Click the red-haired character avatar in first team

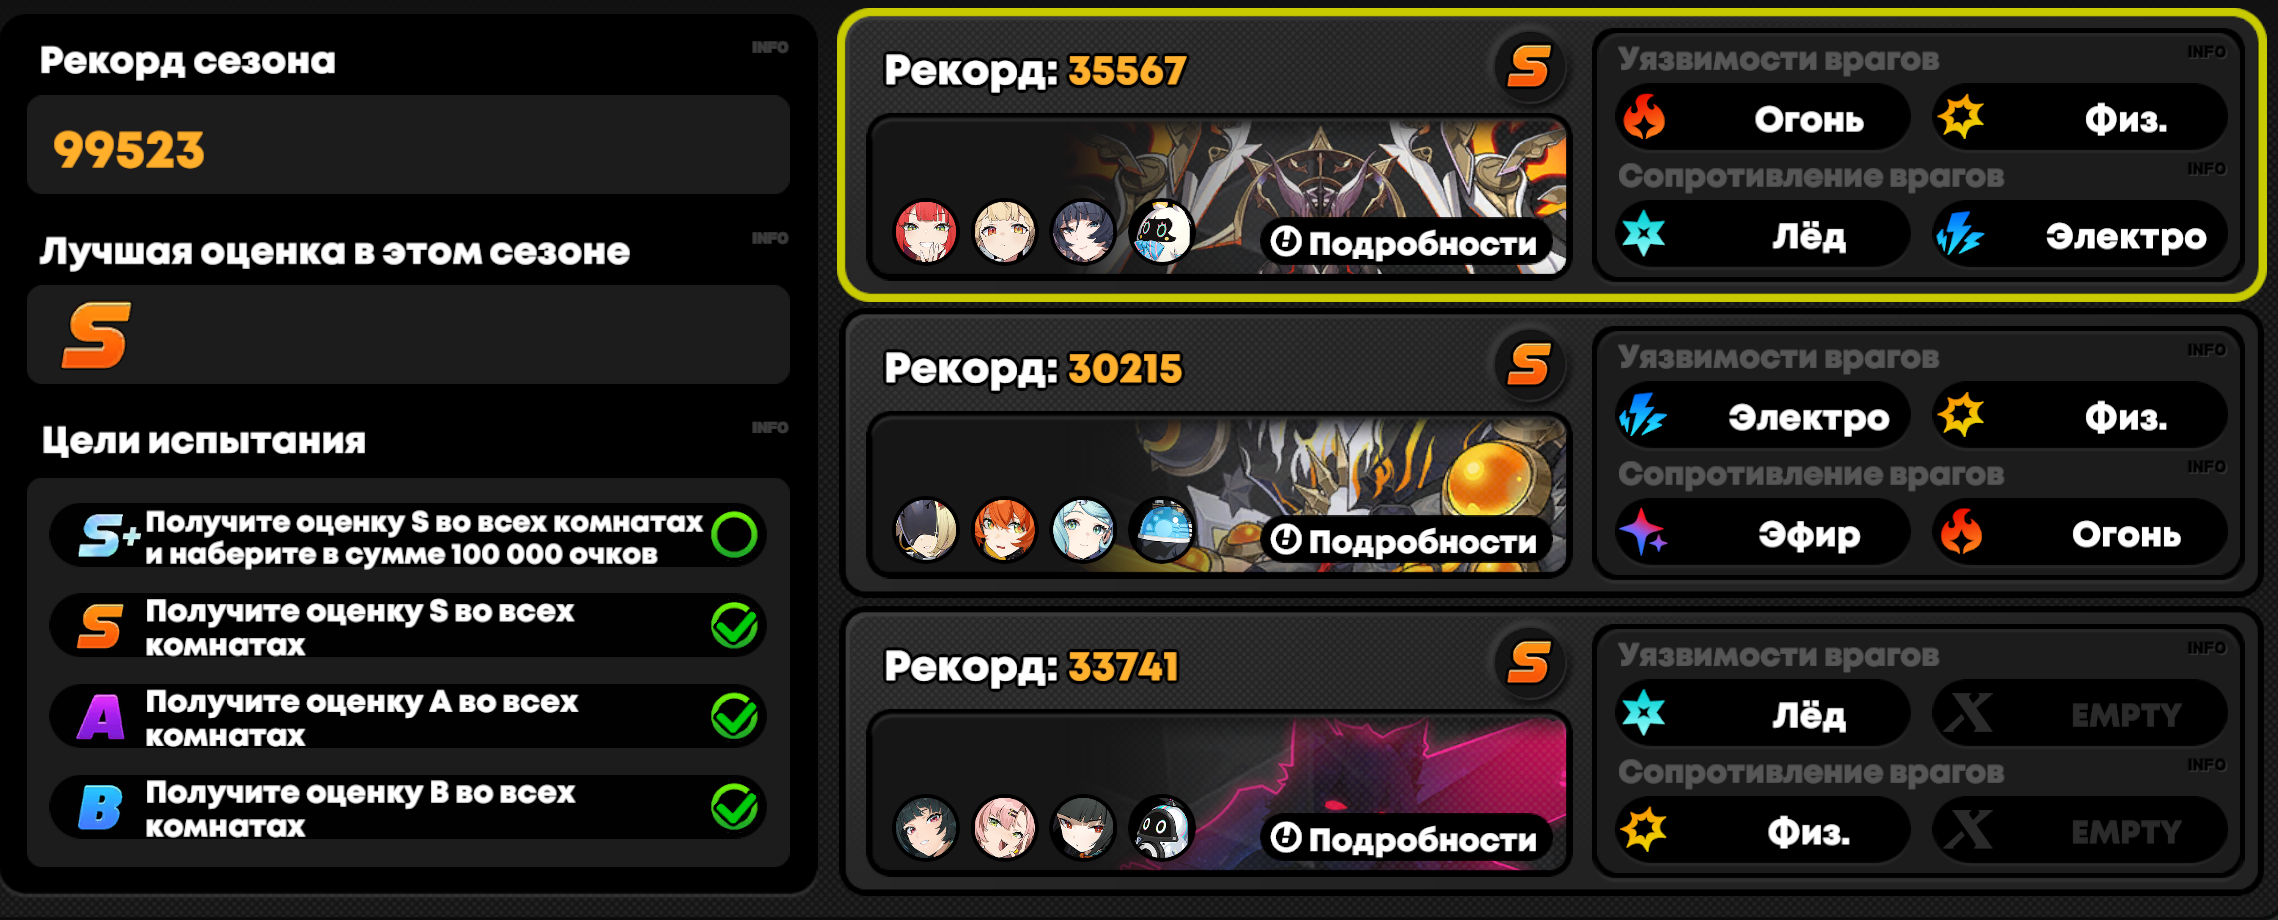coord(926,232)
